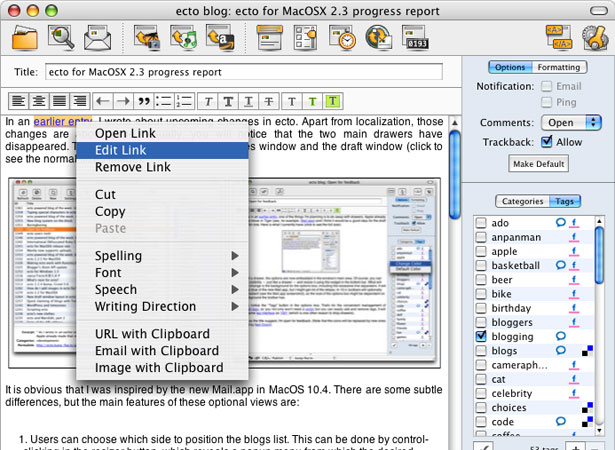Click the HTML tags toolbar icon
This screenshot has height=450, width=615.
pyautogui.click(x=559, y=38)
